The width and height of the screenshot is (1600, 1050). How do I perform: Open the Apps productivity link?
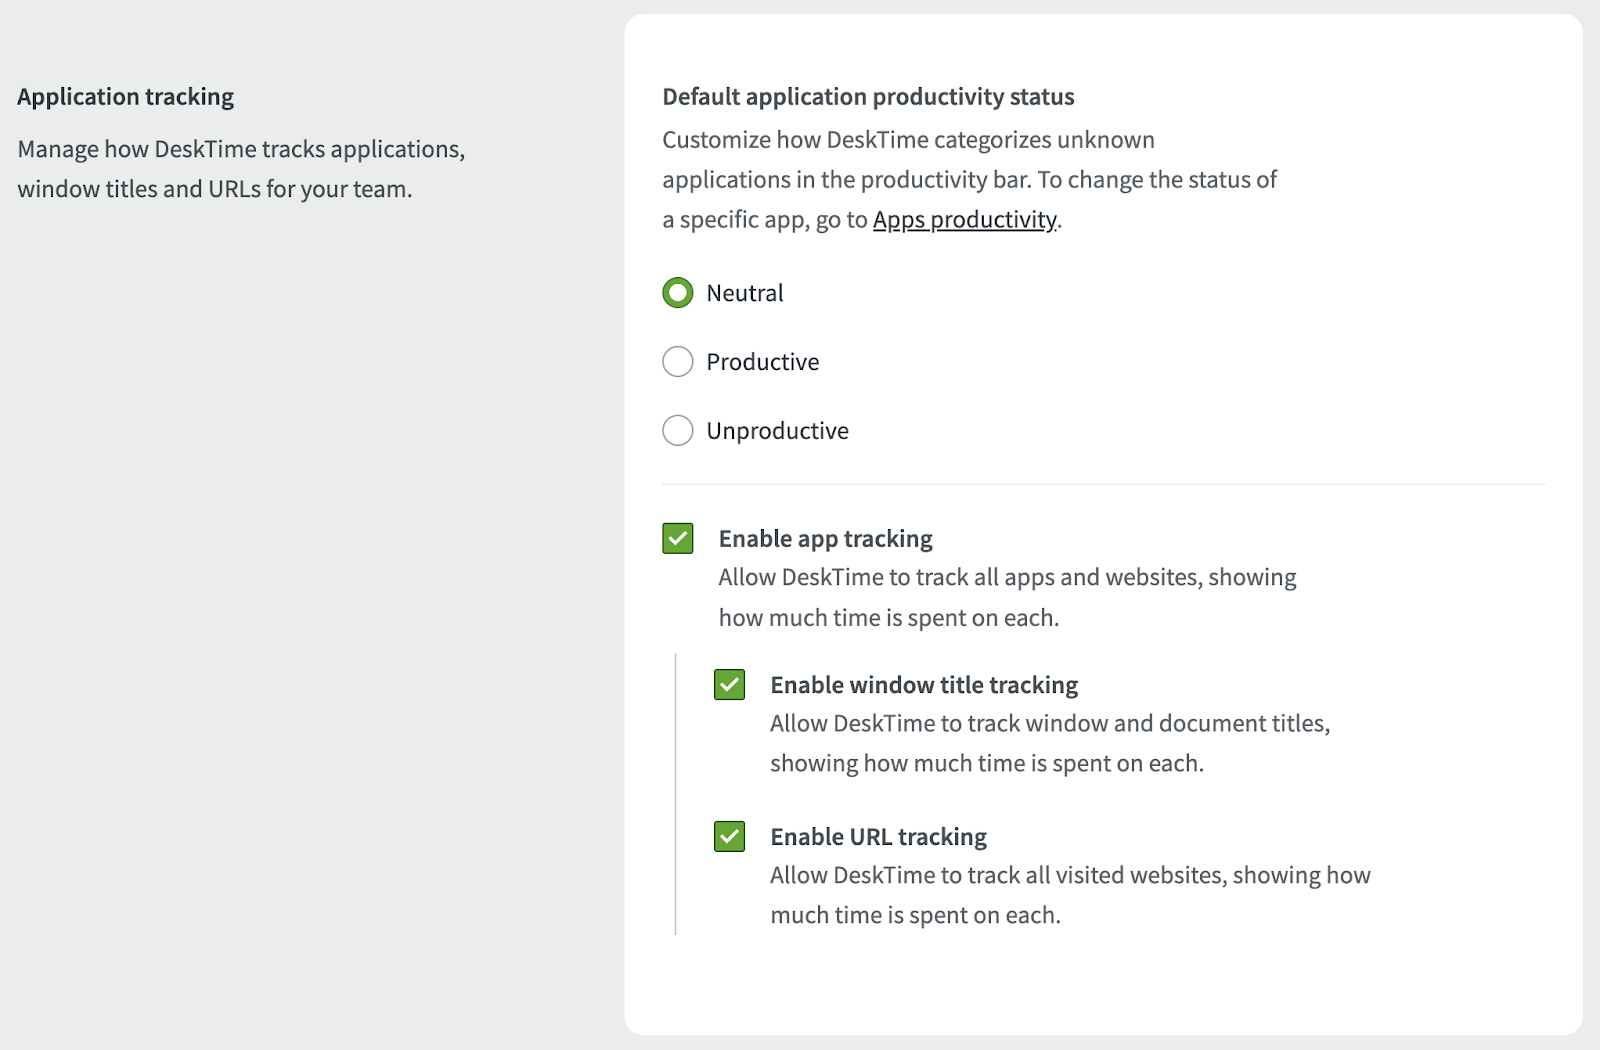pyautogui.click(x=964, y=220)
